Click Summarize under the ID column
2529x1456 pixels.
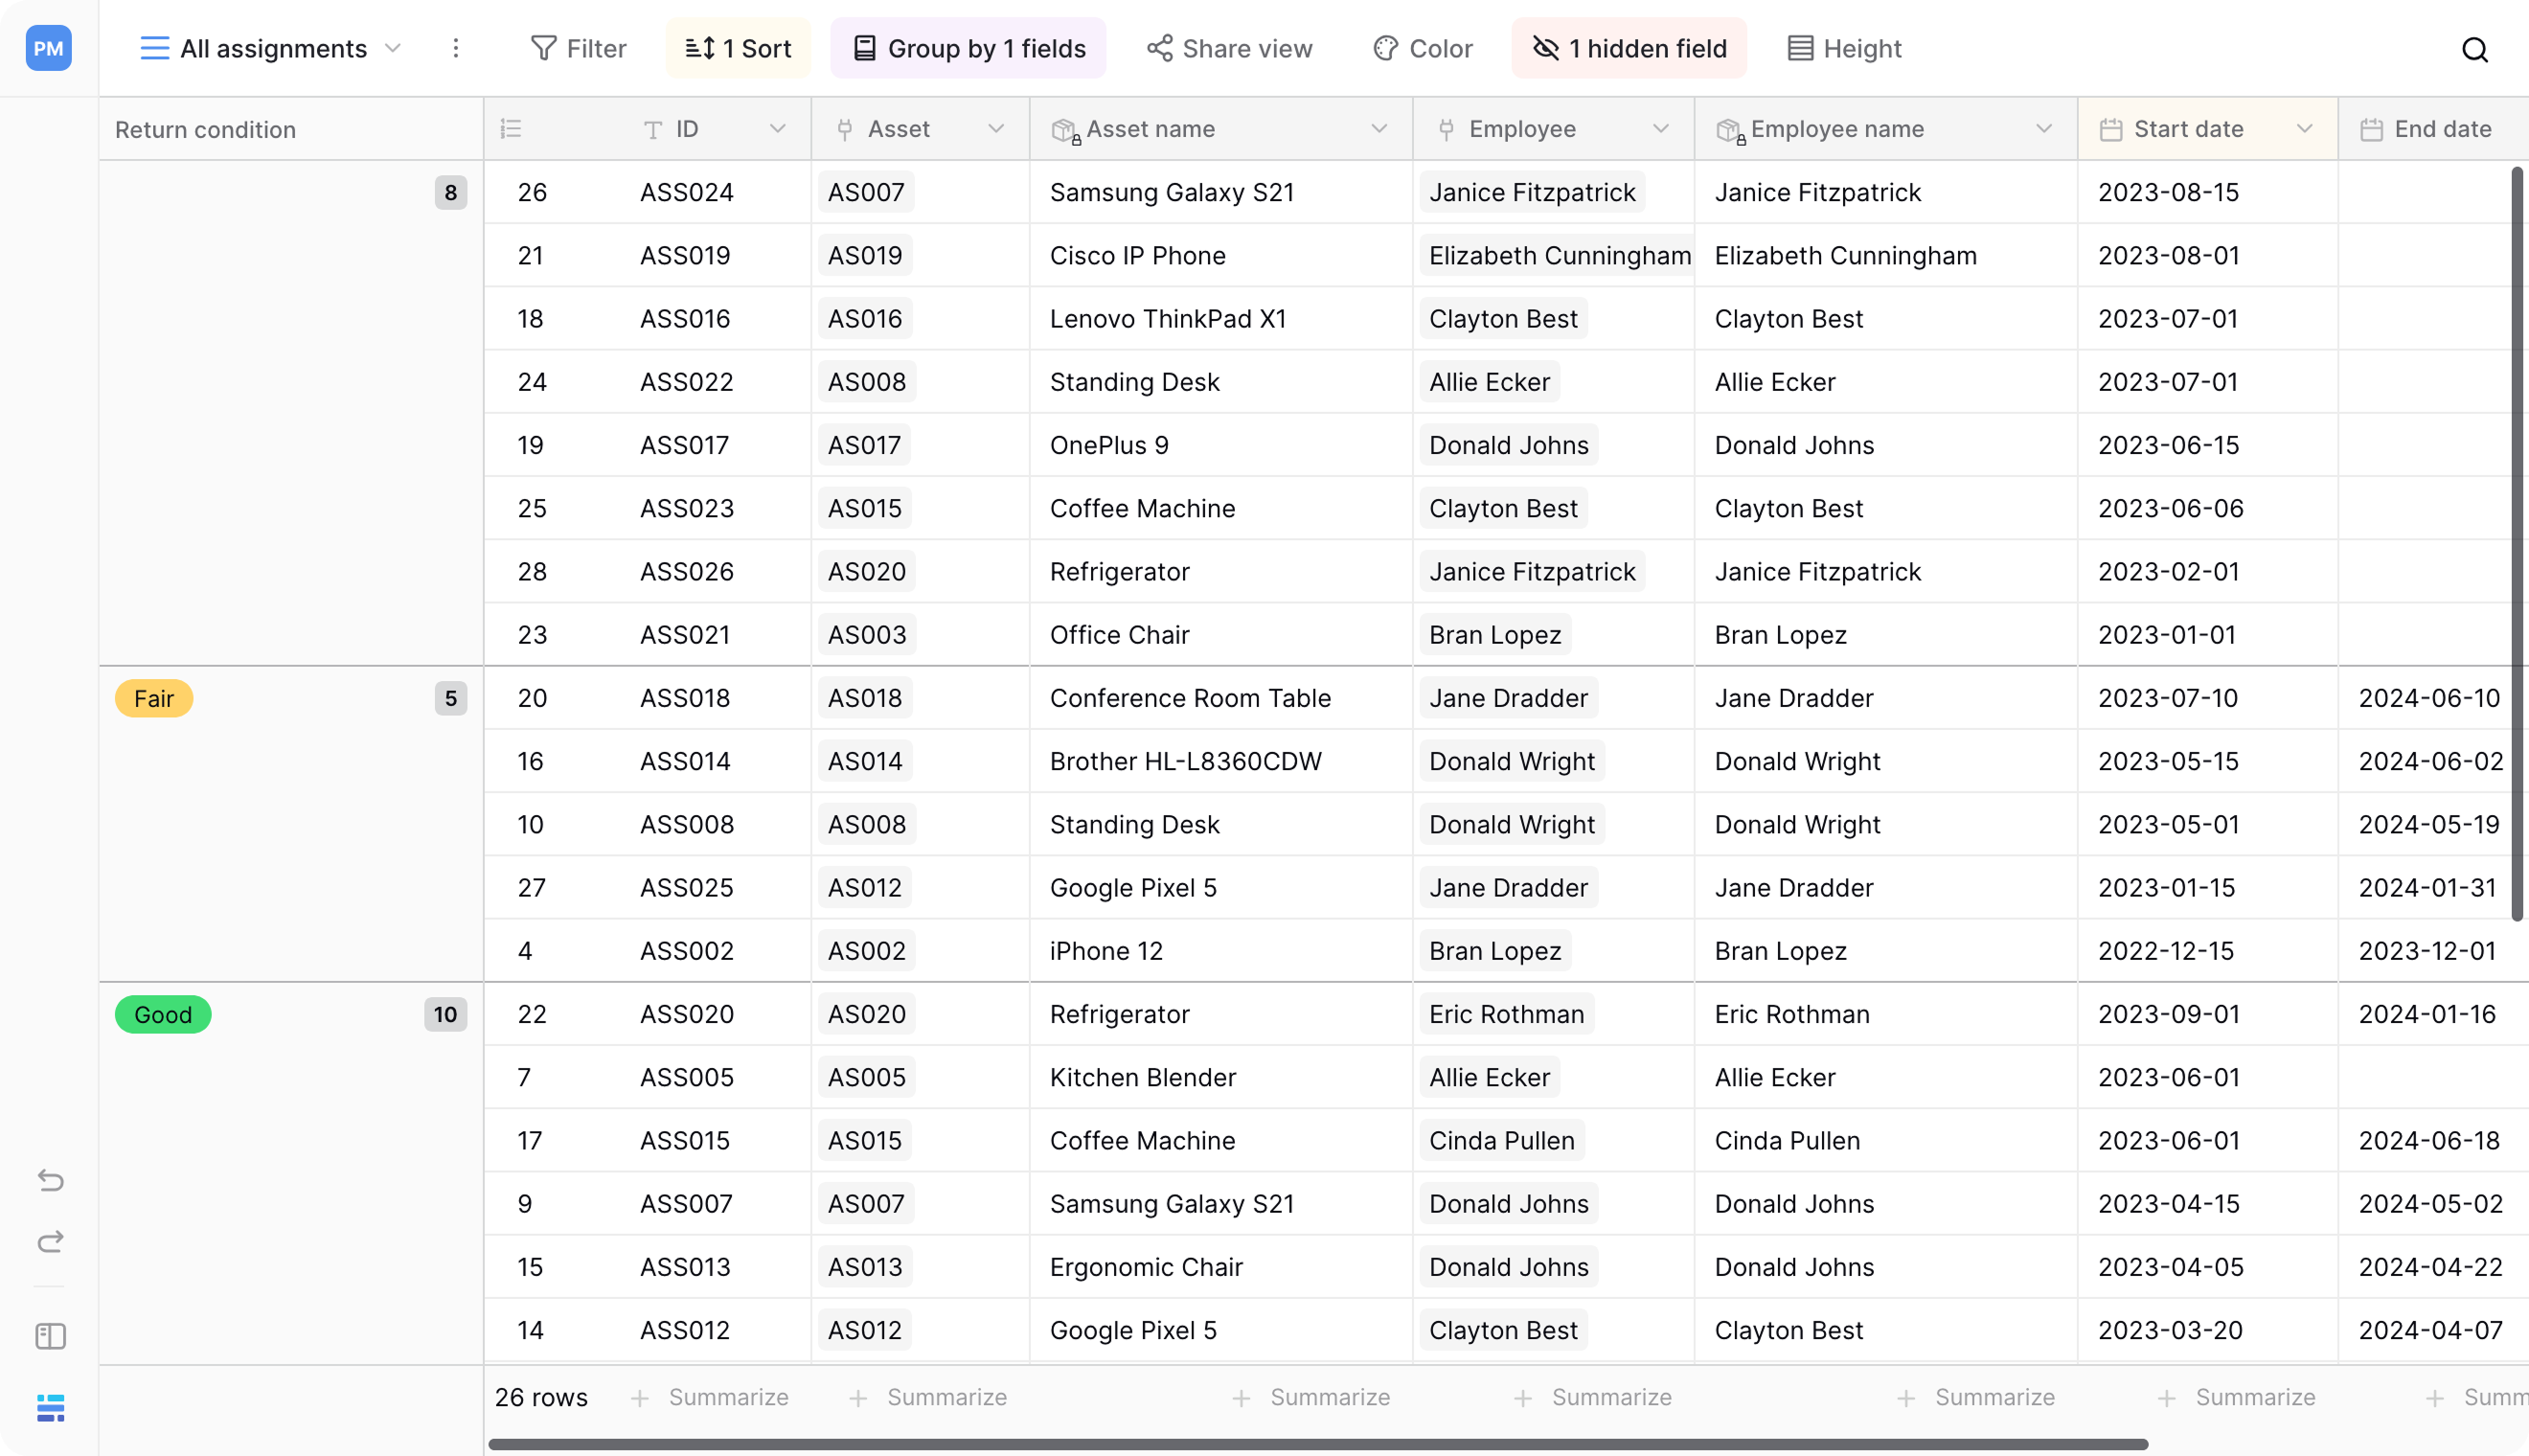[x=710, y=1397]
